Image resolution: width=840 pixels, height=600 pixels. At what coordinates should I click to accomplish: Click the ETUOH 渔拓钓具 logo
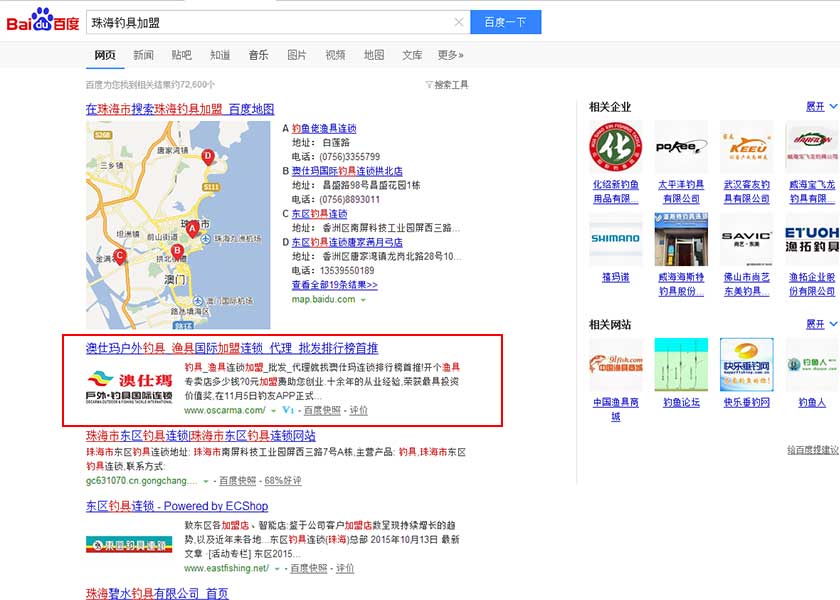pyautogui.click(x=812, y=239)
